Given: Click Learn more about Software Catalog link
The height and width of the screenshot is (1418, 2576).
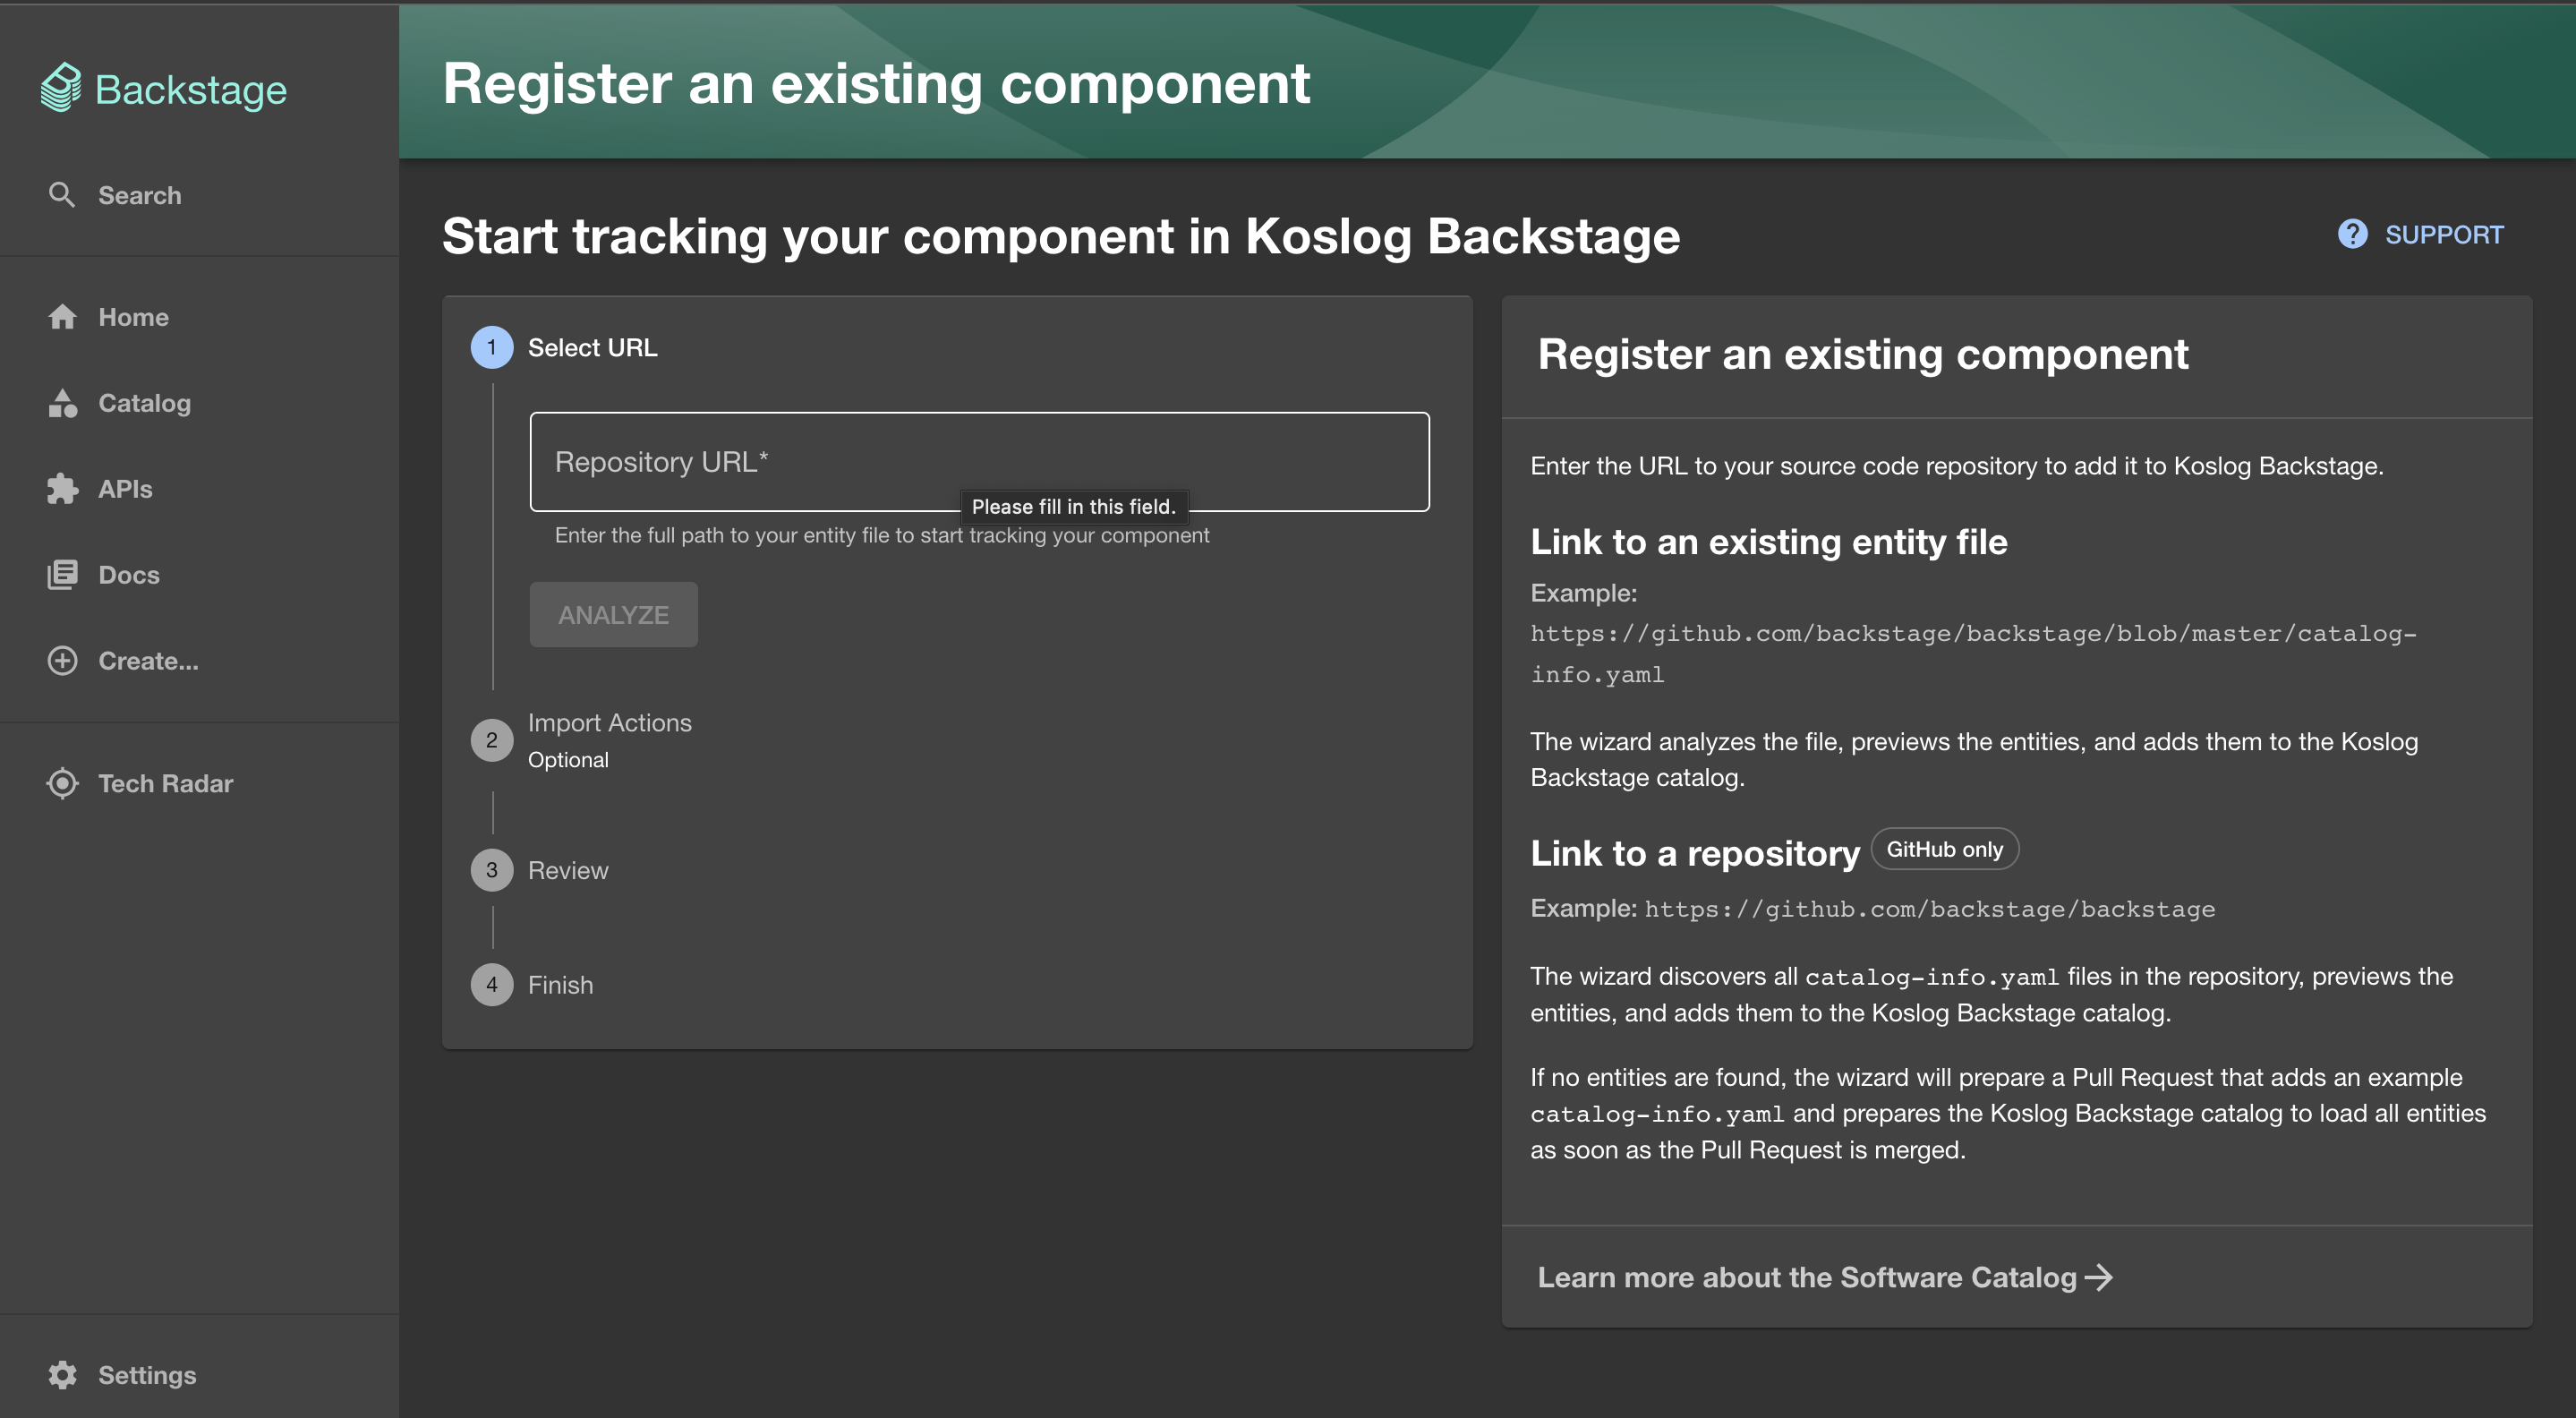Looking at the screenshot, I should coord(1824,1275).
